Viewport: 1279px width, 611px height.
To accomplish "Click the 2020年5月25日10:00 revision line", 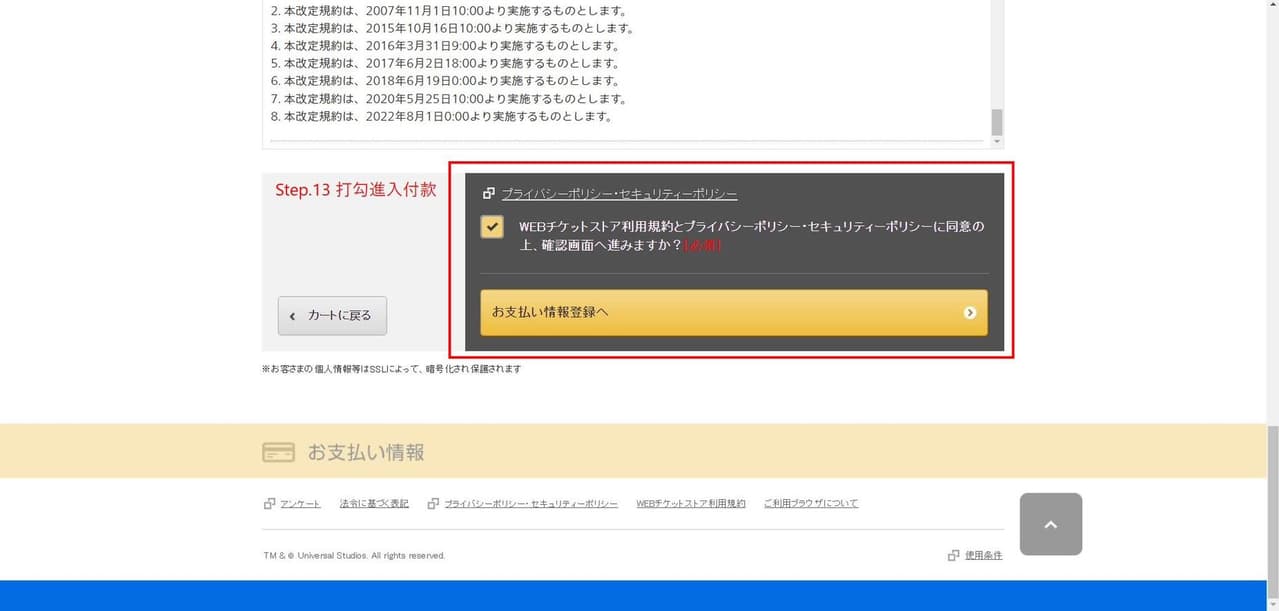I will [x=449, y=98].
